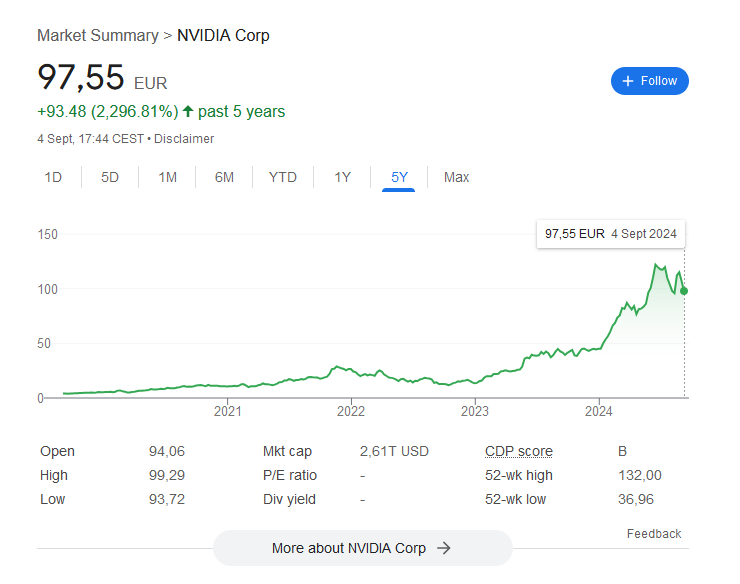
Task: Click the arrow icon beside More about NVIDIA
Action: (x=444, y=548)
